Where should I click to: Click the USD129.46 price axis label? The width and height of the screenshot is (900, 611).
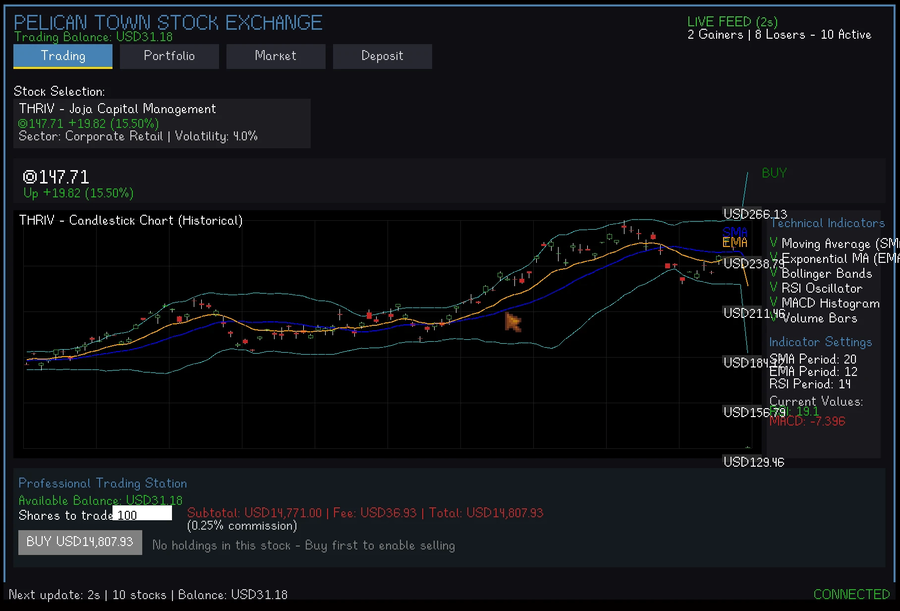click(x=754, y=462)
